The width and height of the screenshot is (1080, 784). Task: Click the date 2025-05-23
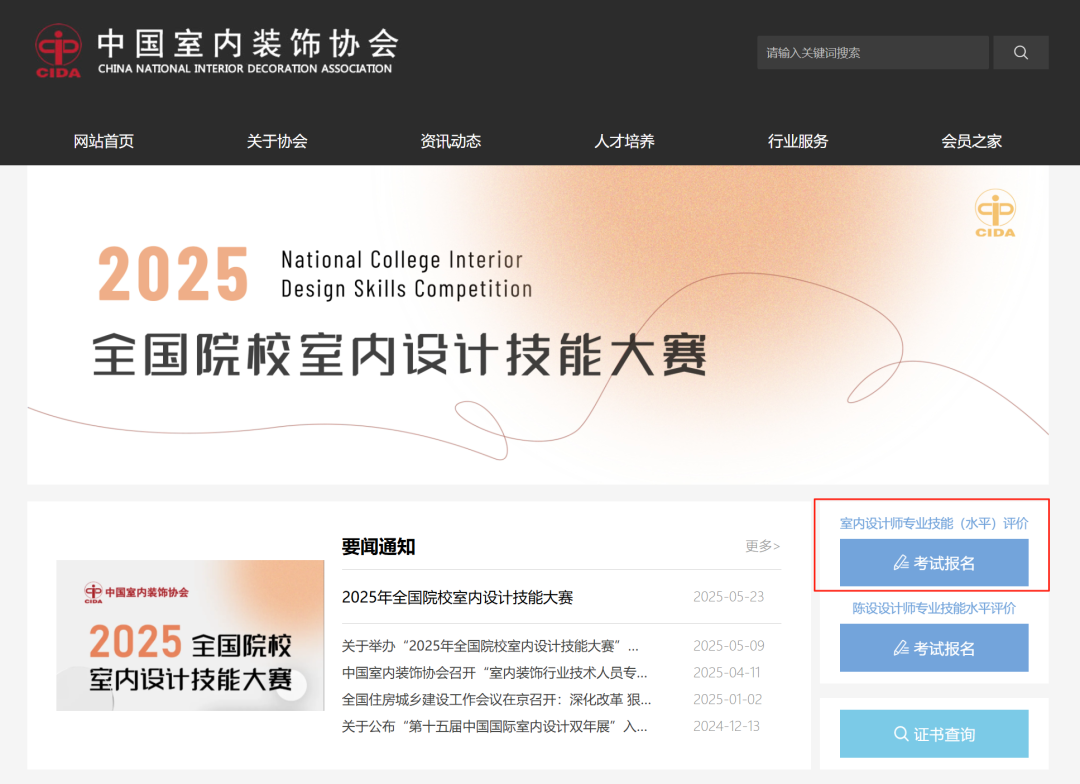(729, 597)
